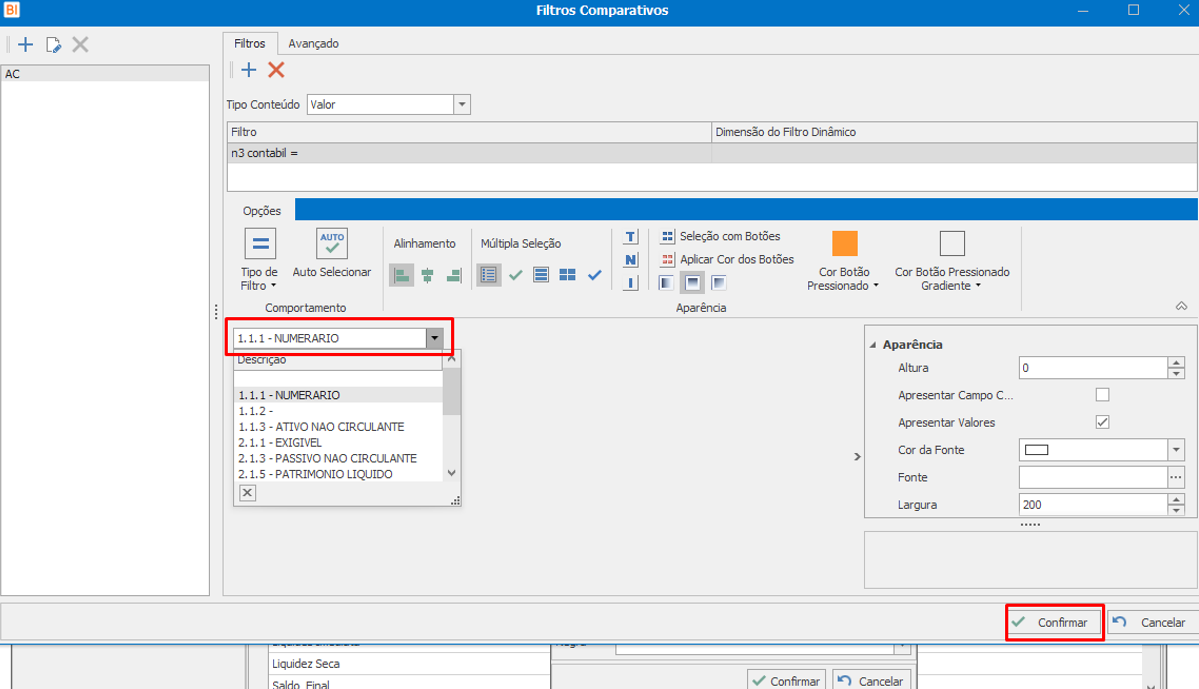Click the T appearance icon
This screenshot has height=689, width=1199.
631,237
